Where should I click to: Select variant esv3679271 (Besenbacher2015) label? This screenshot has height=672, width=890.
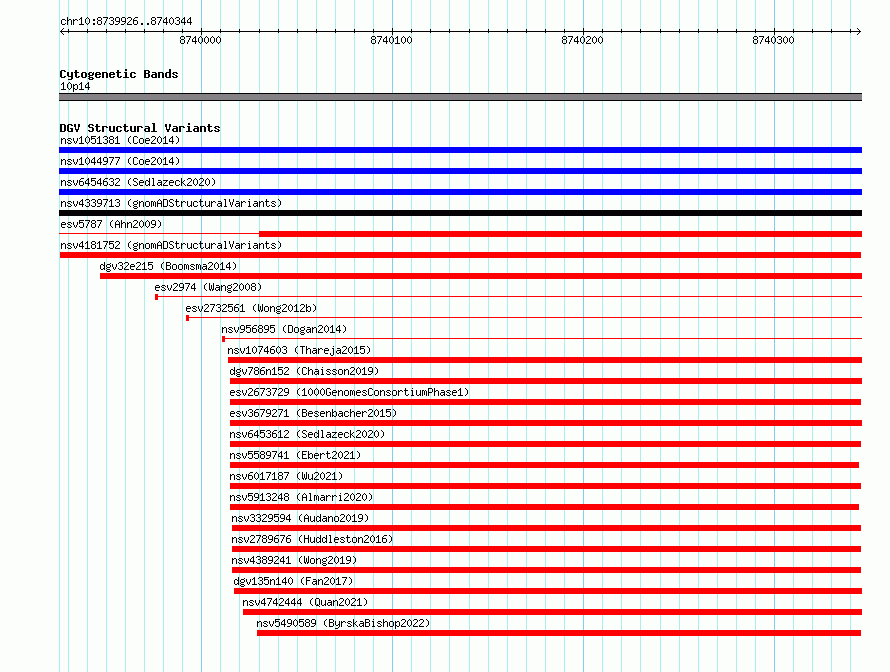313,413
